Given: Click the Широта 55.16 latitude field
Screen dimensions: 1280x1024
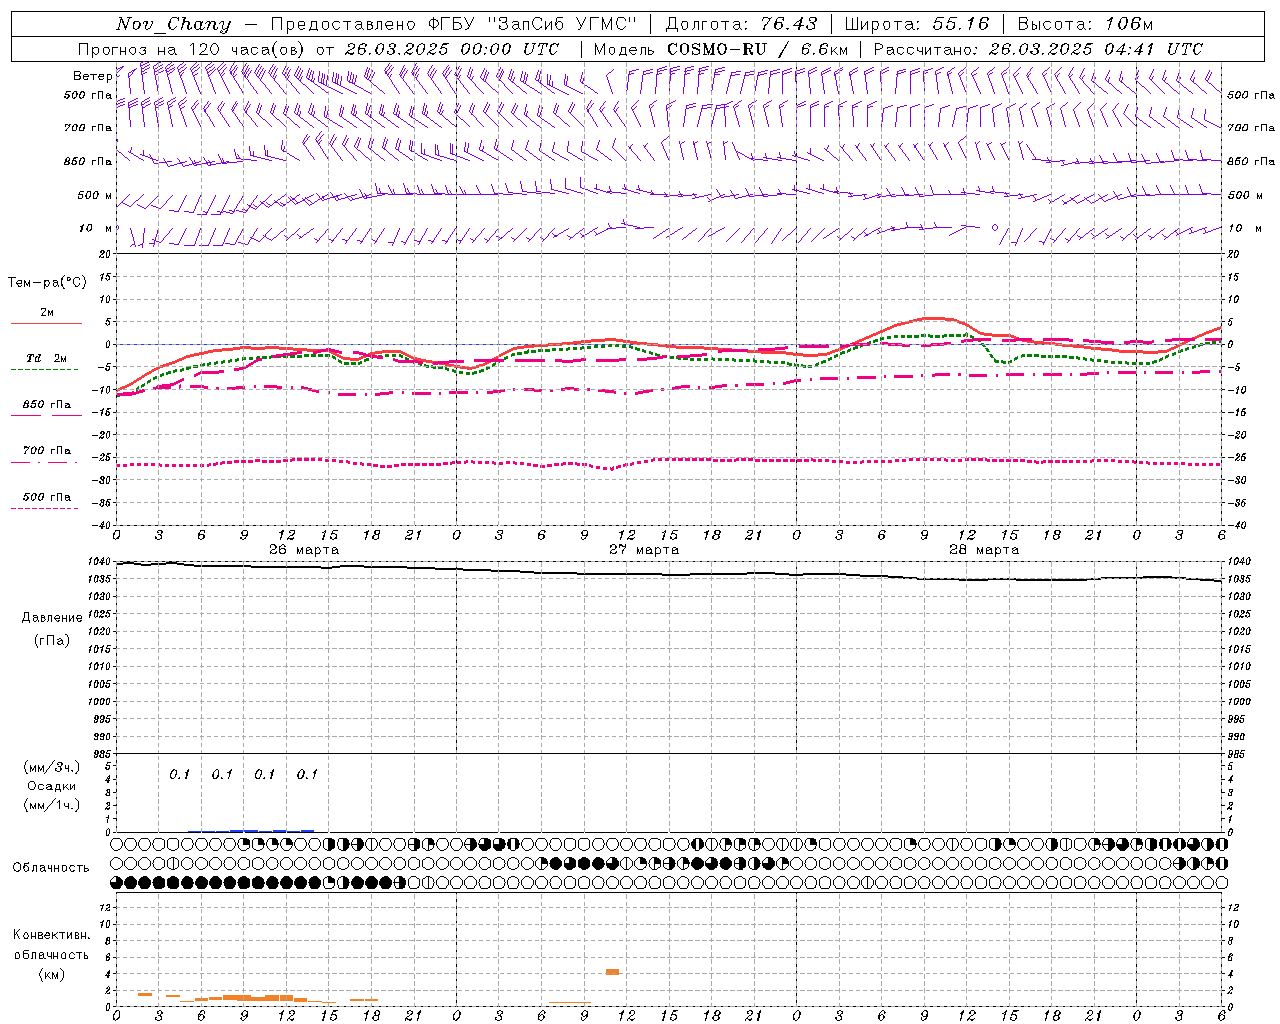Looking at the screenshot, I should (916, 24).
